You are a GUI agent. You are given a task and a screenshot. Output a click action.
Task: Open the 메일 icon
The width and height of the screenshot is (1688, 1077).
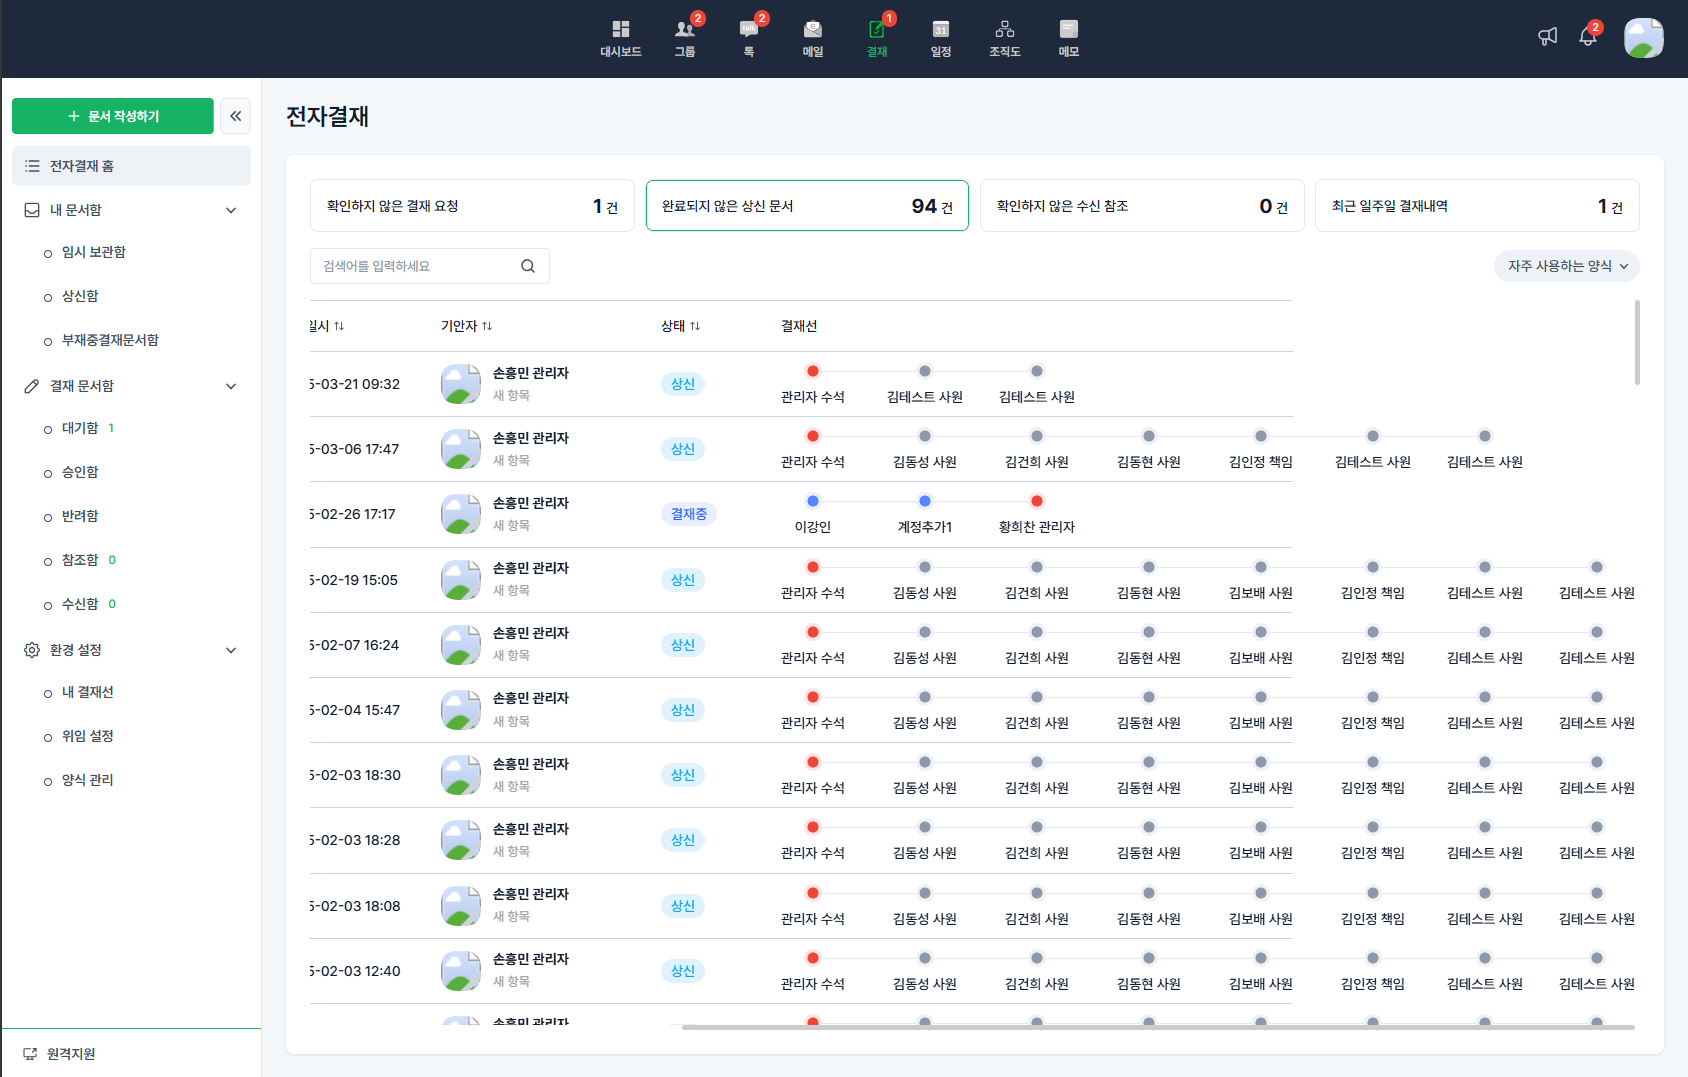point(812,38)
